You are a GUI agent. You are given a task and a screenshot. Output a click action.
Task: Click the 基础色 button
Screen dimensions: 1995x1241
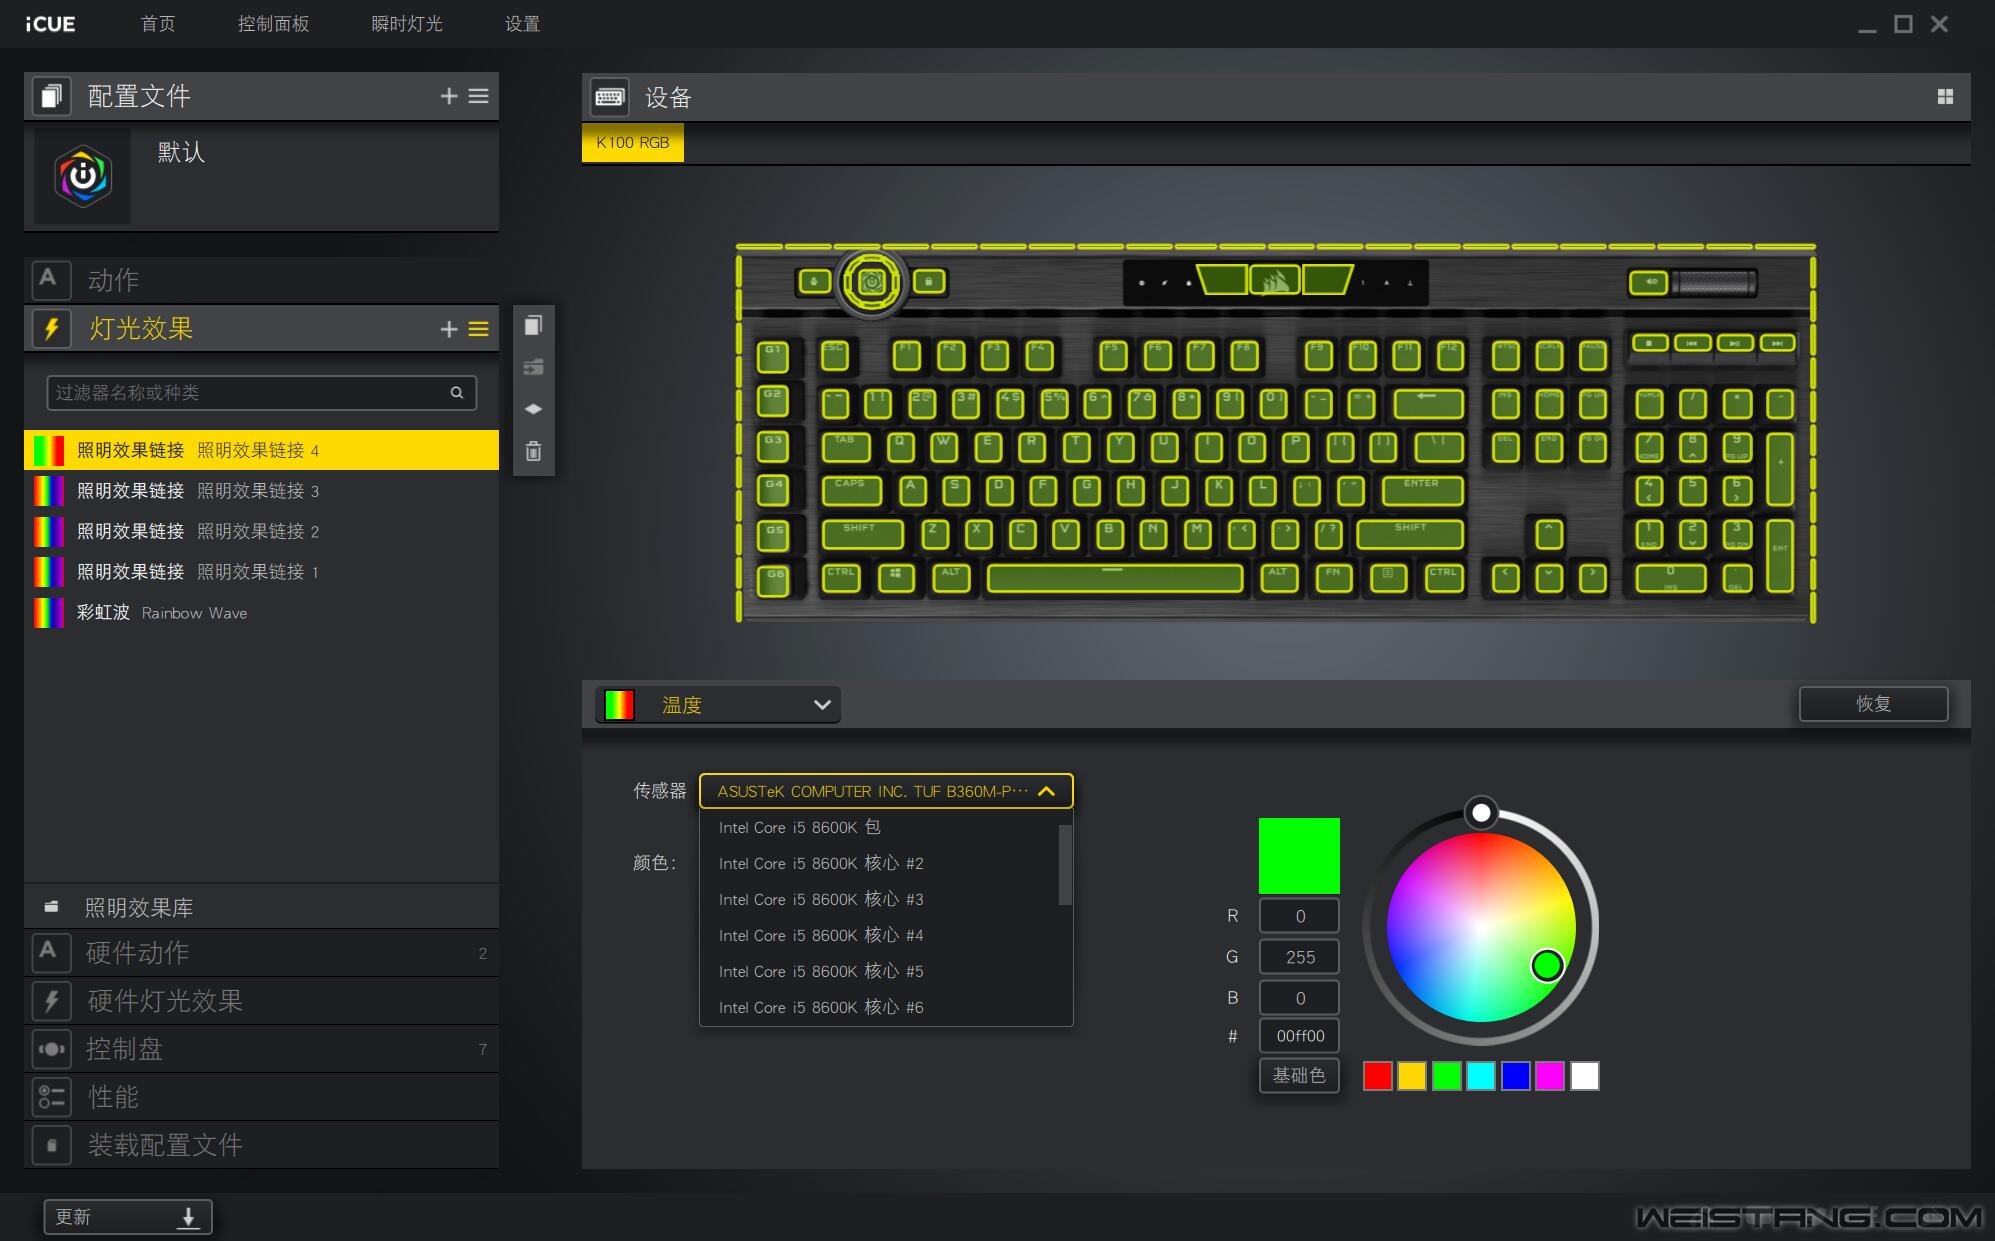pos(1299,1075)
